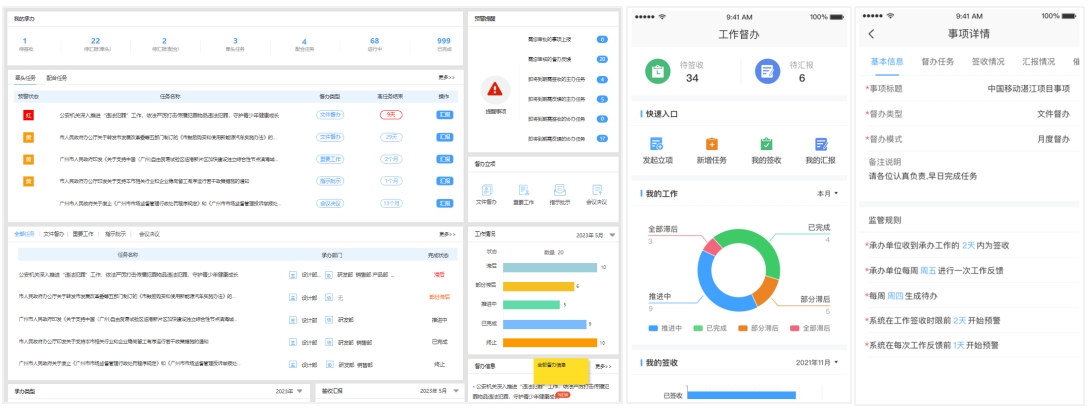Viewport: 1089px width, 412px height.
Task: Open 我的签收 quick entry icon
Action: tap(766, 144)
